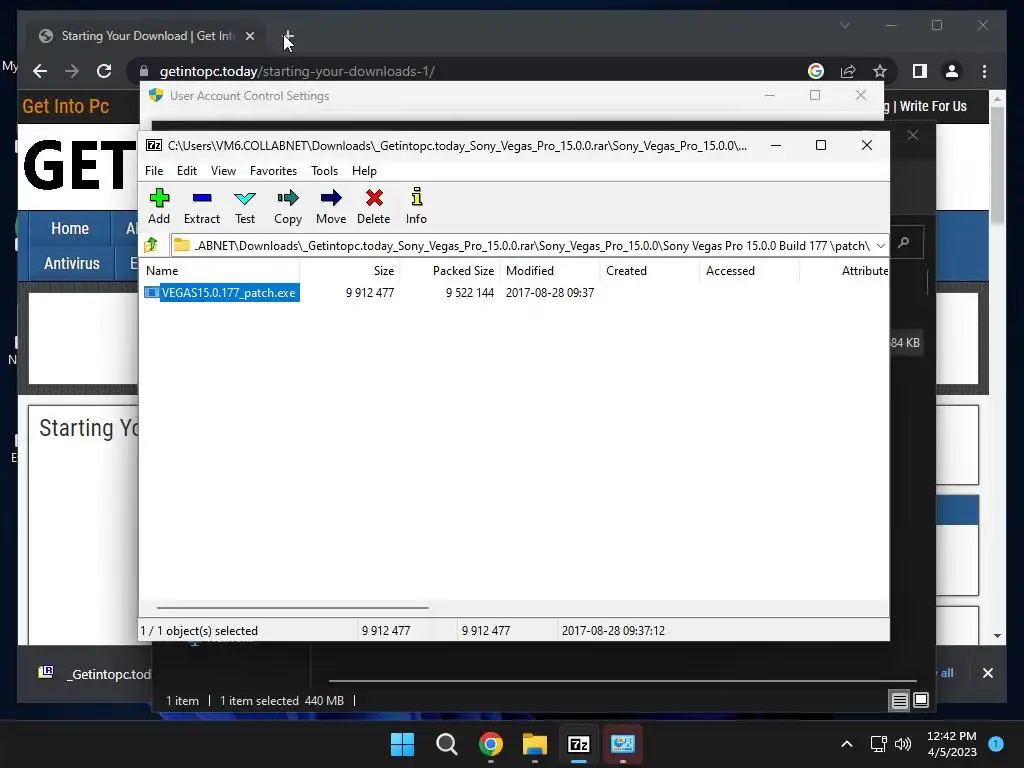Click the Control Panel taskbar icon
The width and height of the screenshot is (1024, 768).
pyautogui.click(x=623, y=744)
